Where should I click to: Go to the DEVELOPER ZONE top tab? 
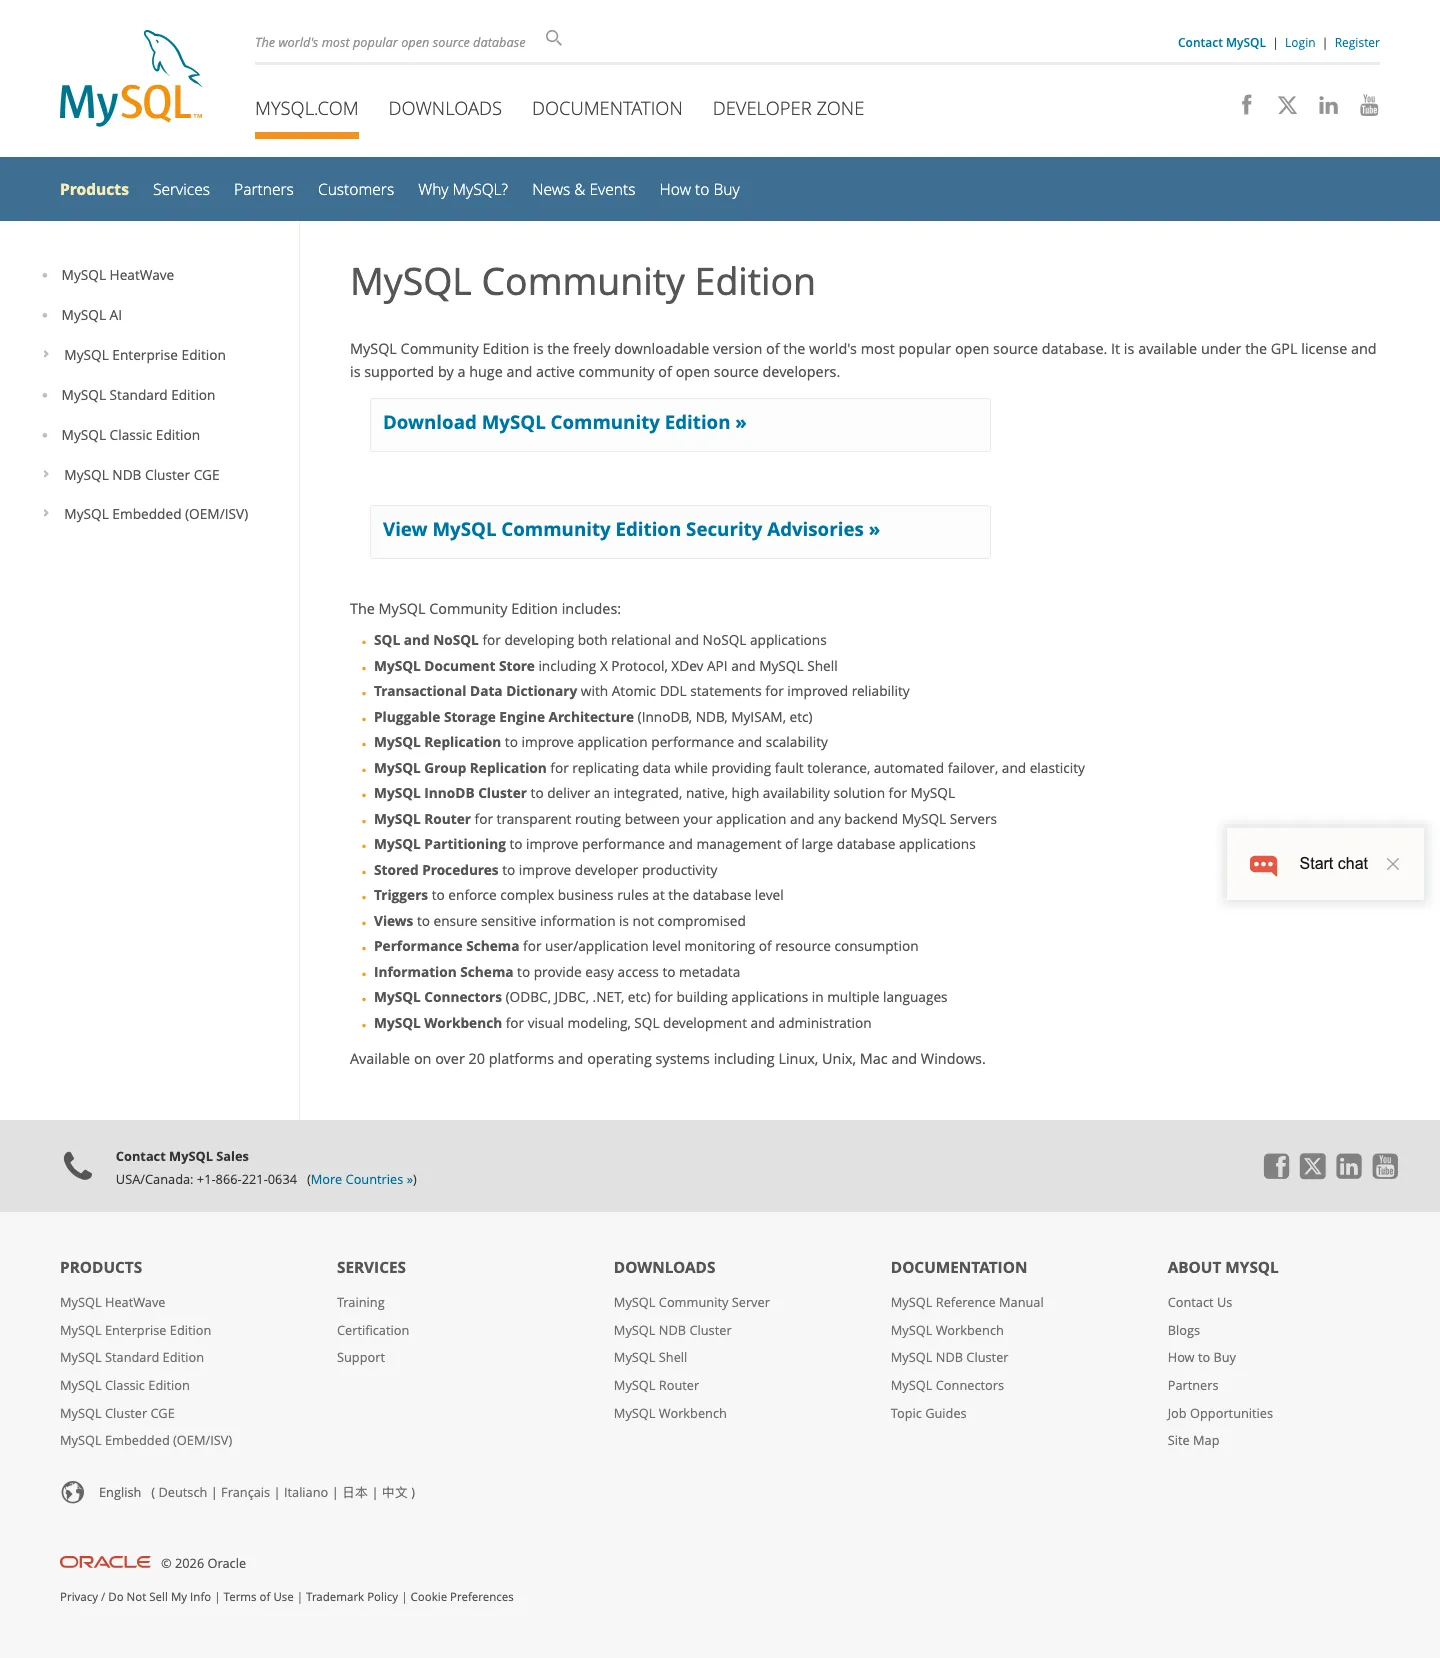tap(788, 109)
